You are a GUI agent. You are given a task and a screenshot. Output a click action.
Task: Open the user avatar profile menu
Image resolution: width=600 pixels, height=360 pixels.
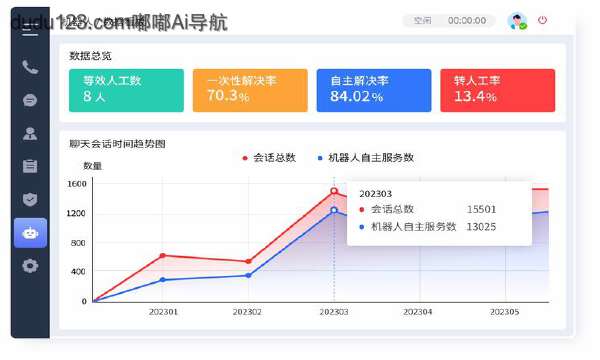pyautogui.click(x=517, y=21)
